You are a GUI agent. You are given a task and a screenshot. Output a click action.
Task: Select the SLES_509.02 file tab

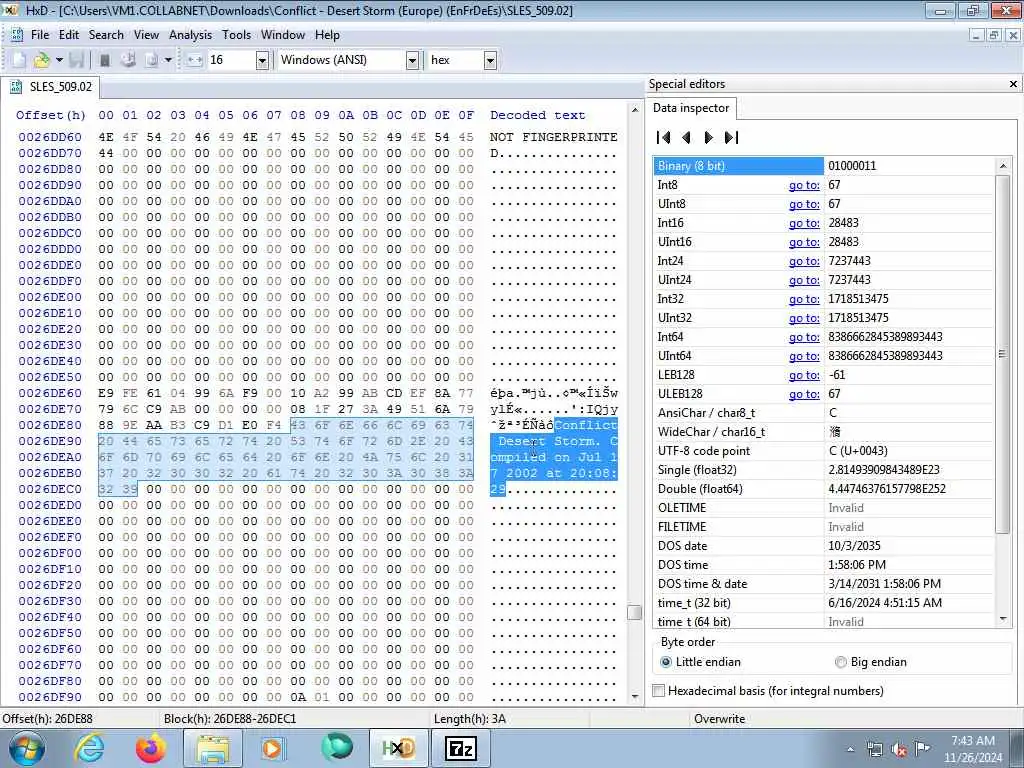(x=50, y=87)
